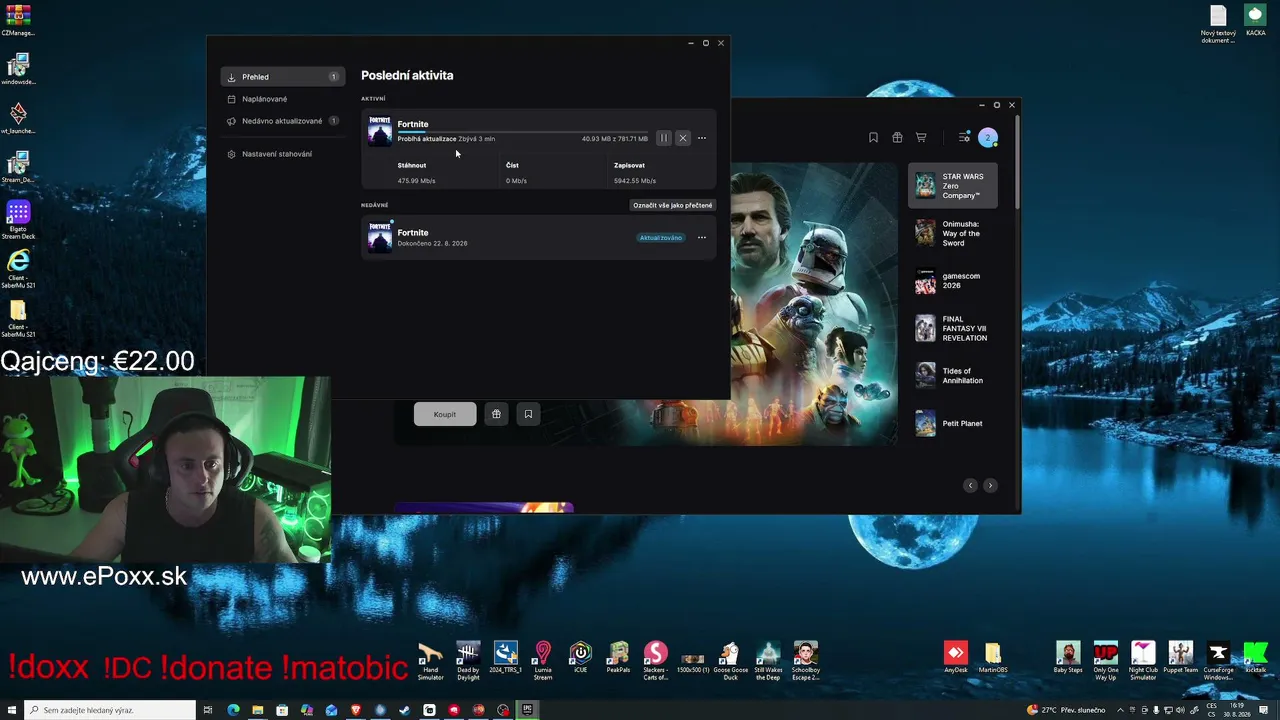The width and height of the screenshot is (1280, 720).
Task: Open the Still Wakes the Deep shortcut
Action: pyautogui.click(x=768, y=661)
